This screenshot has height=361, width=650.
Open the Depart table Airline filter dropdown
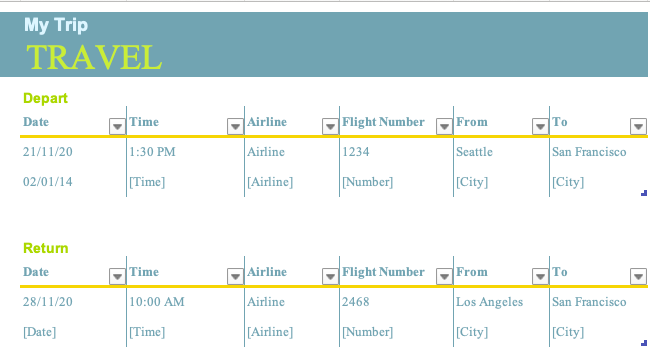[x=330, y=126]
